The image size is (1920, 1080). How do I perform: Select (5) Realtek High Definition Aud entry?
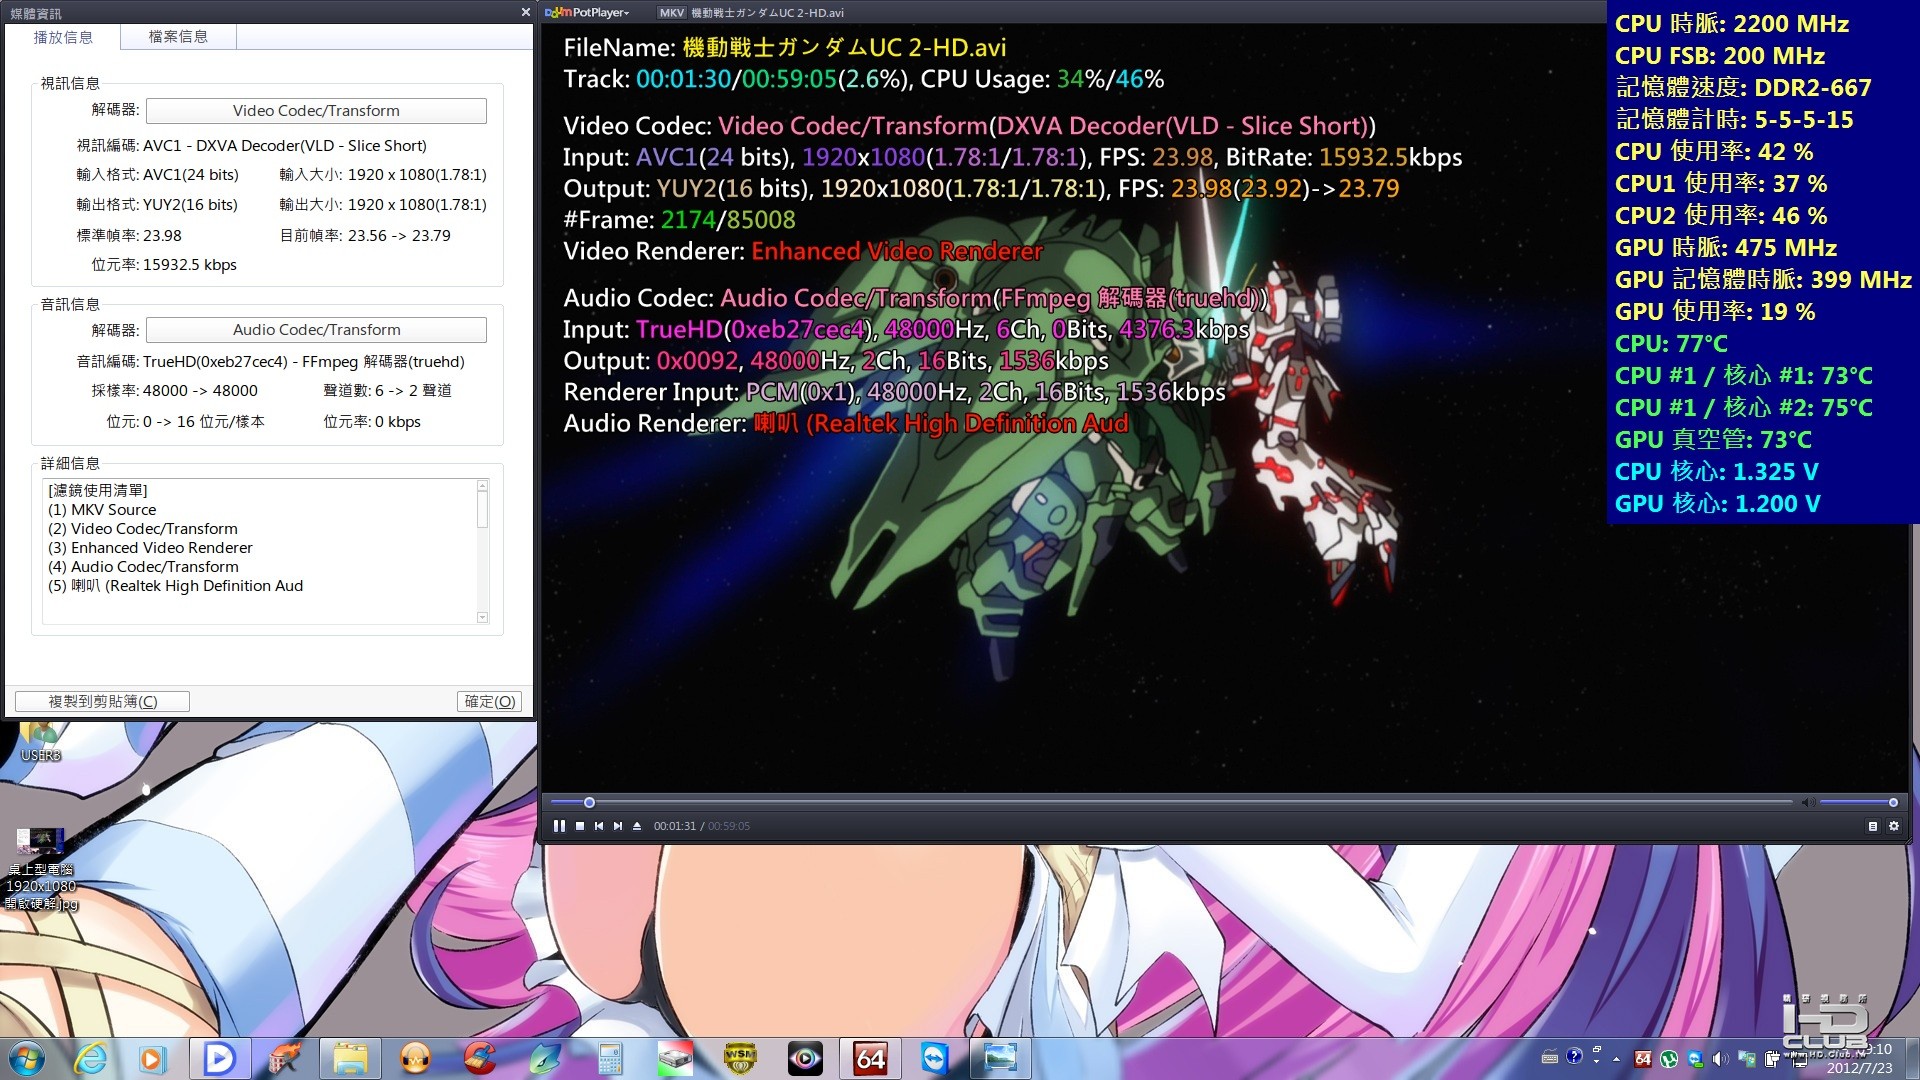(x=175, y=586)
